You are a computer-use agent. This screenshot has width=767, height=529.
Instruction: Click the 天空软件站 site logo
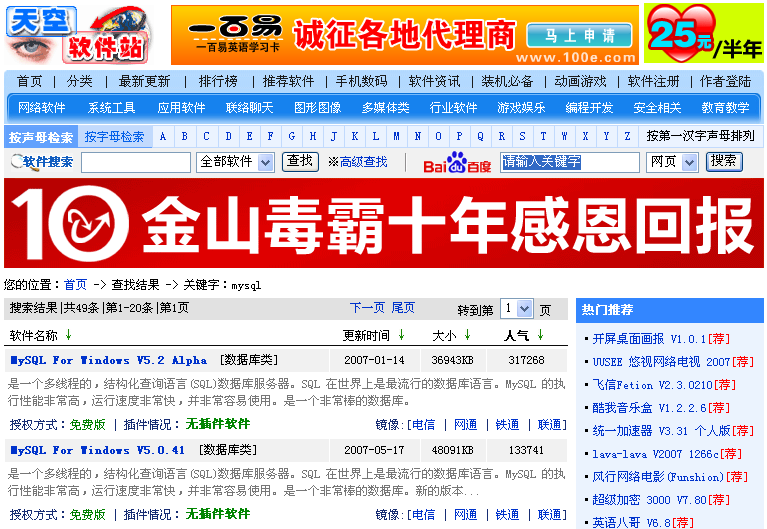coord(78,34)
